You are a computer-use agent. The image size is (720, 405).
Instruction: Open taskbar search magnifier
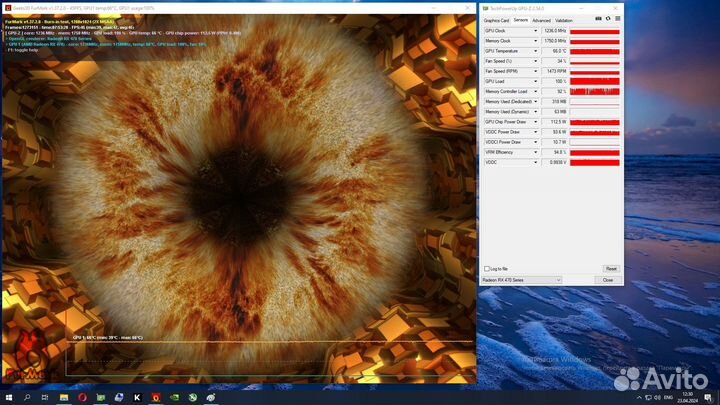[x=27, y=397]
